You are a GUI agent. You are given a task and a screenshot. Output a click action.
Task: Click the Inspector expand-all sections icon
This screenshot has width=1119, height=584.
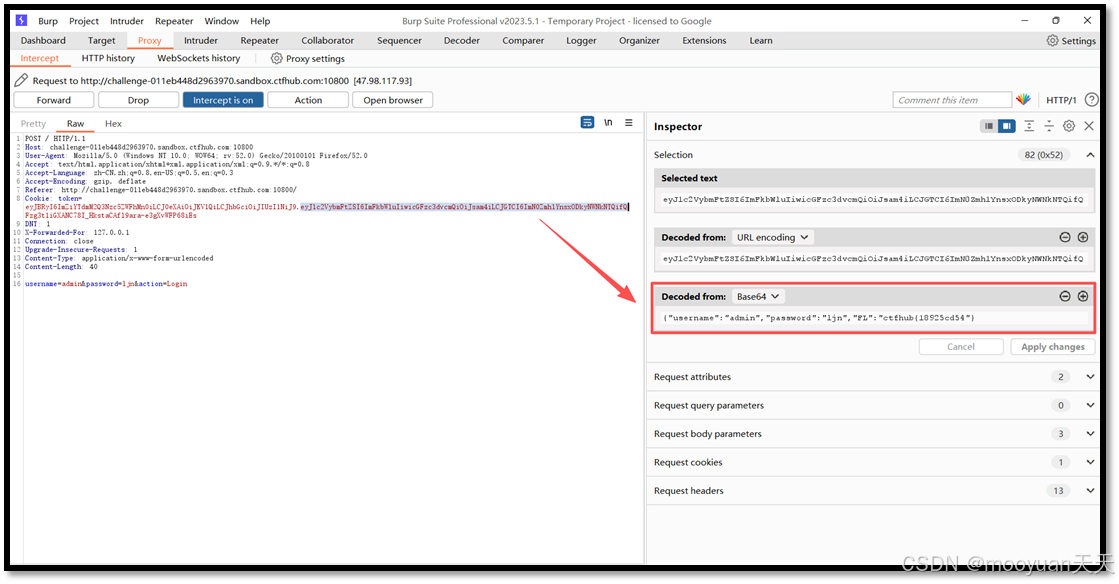pyautogui.click(x=1029, y=126)
